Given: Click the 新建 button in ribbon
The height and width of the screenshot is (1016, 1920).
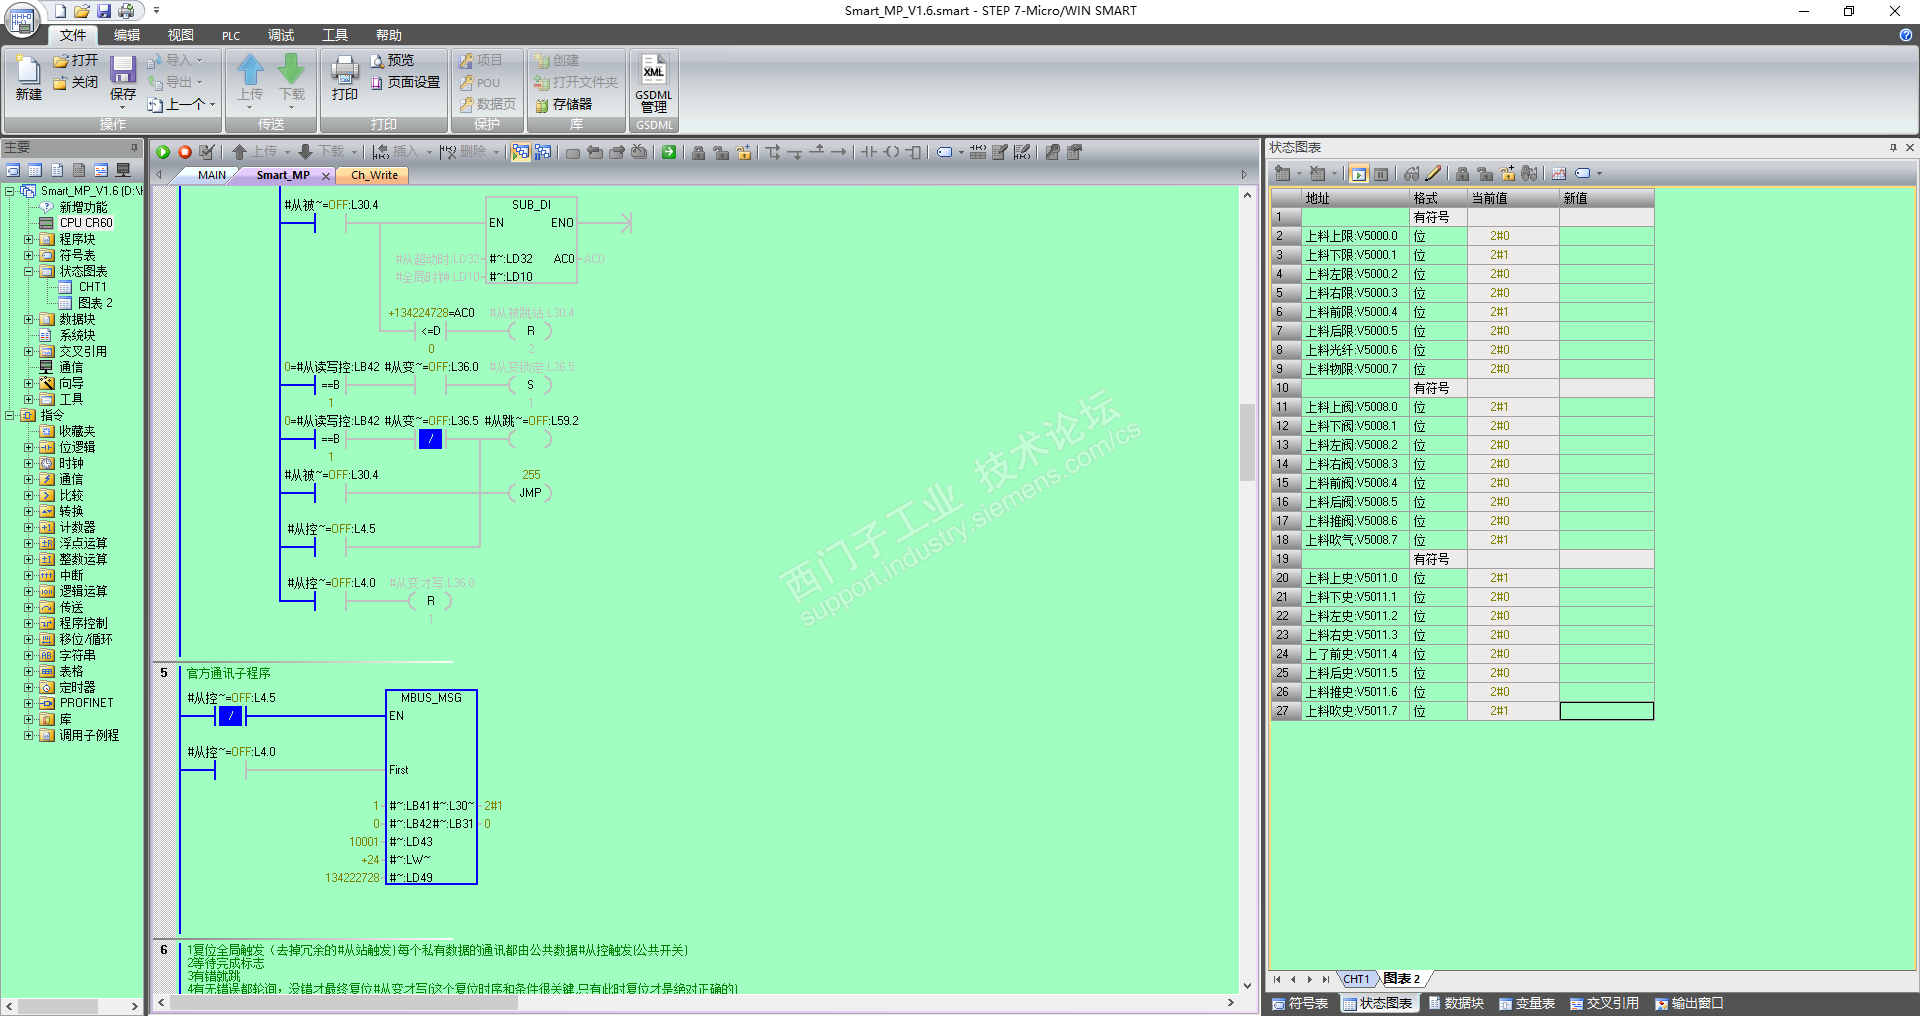Looking at the screenshot, I should [x=28, y=78].
